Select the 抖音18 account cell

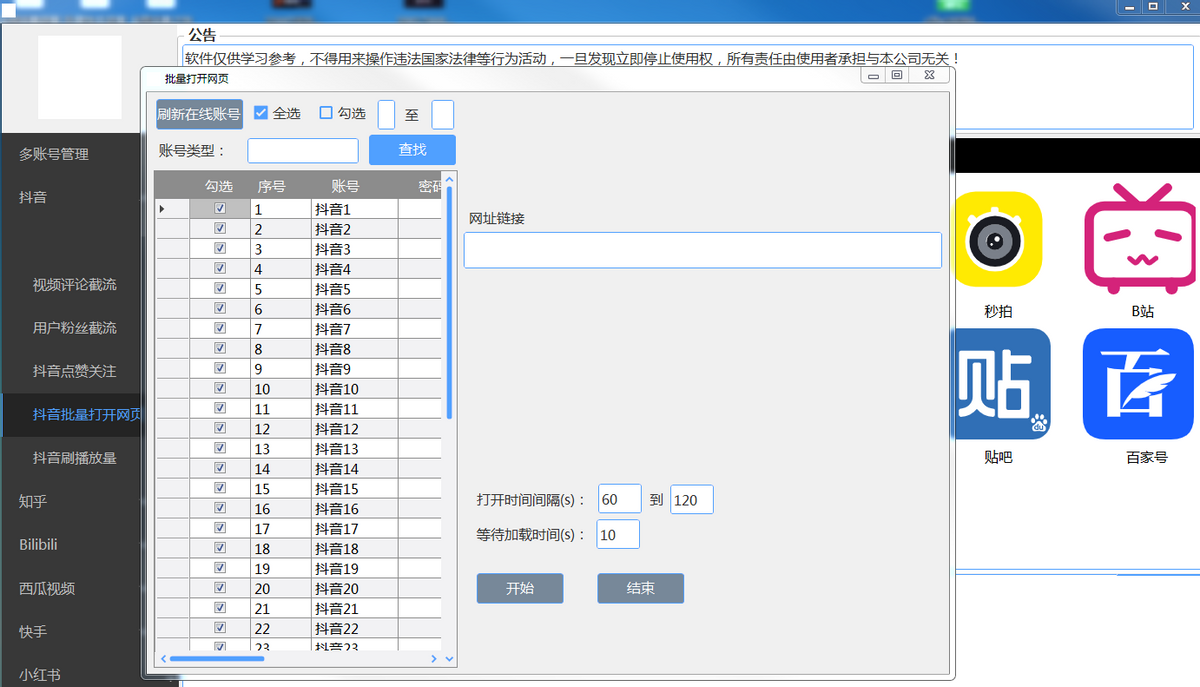[354, 549]
